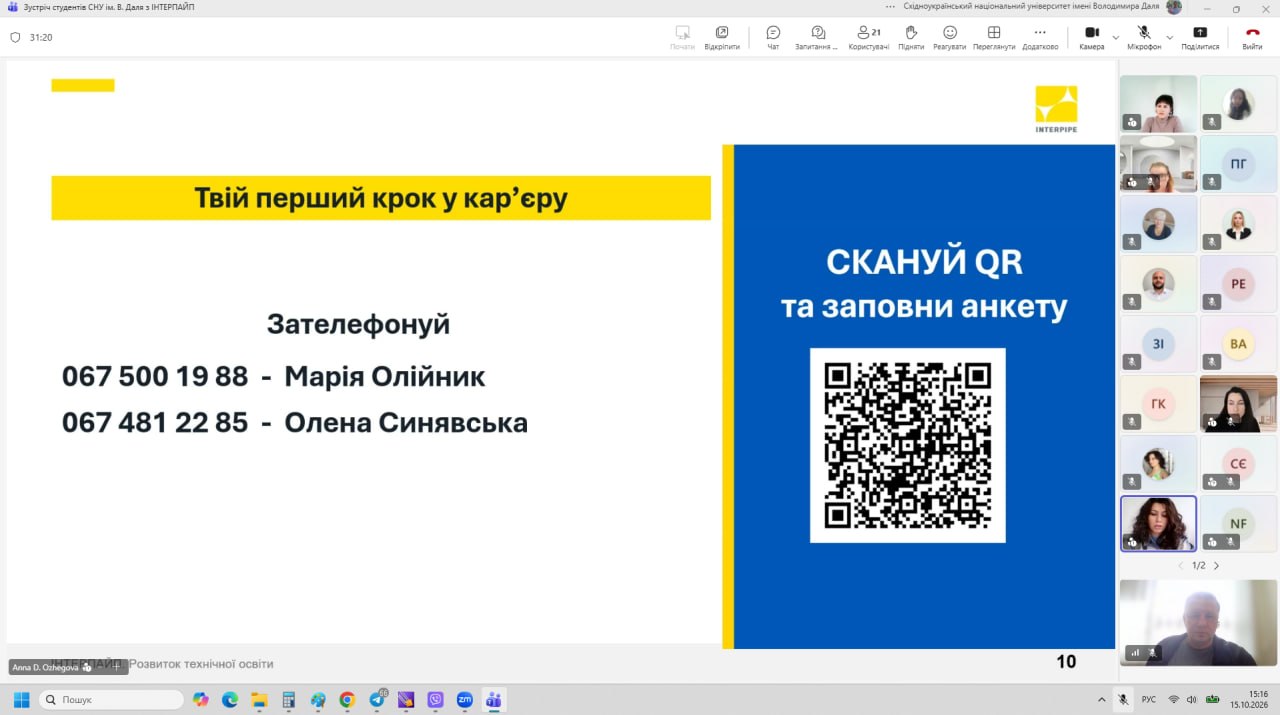Click tray microphone muted indicator
1280x715 pixels.
(1124, 699)
